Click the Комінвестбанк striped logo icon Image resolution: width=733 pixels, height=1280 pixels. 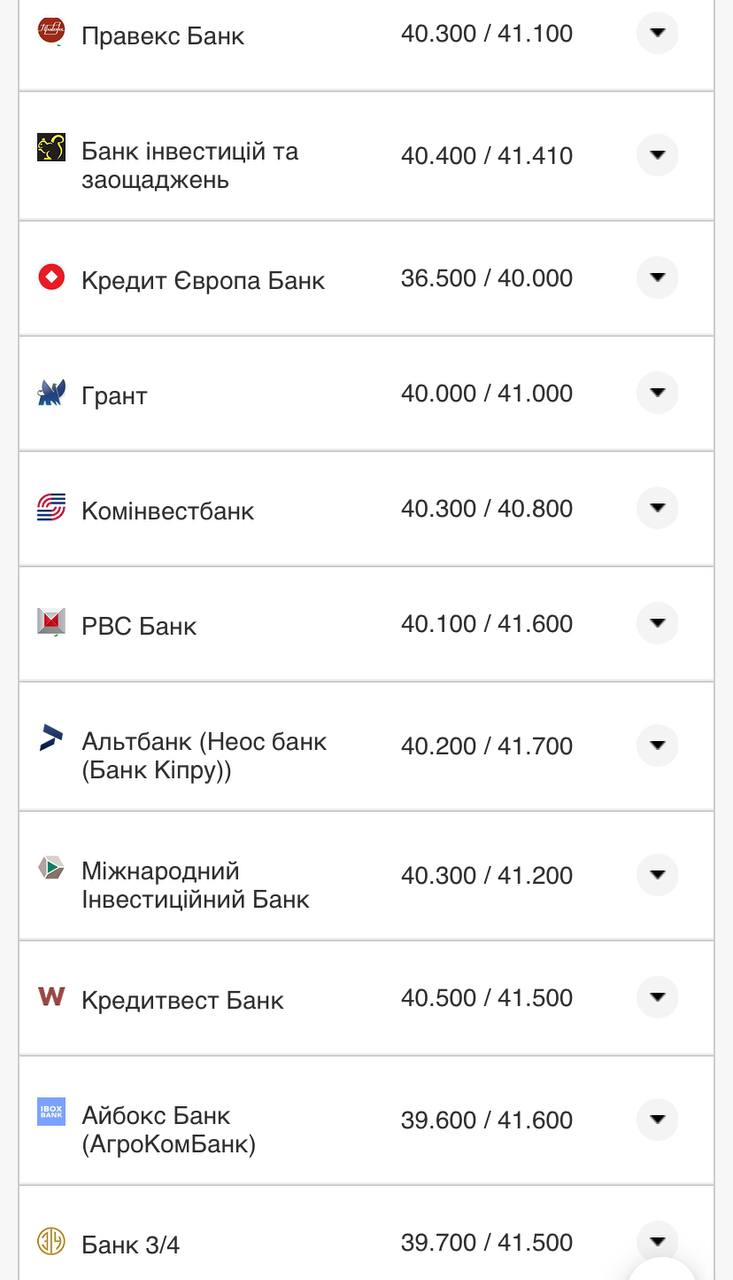(51, 508)
